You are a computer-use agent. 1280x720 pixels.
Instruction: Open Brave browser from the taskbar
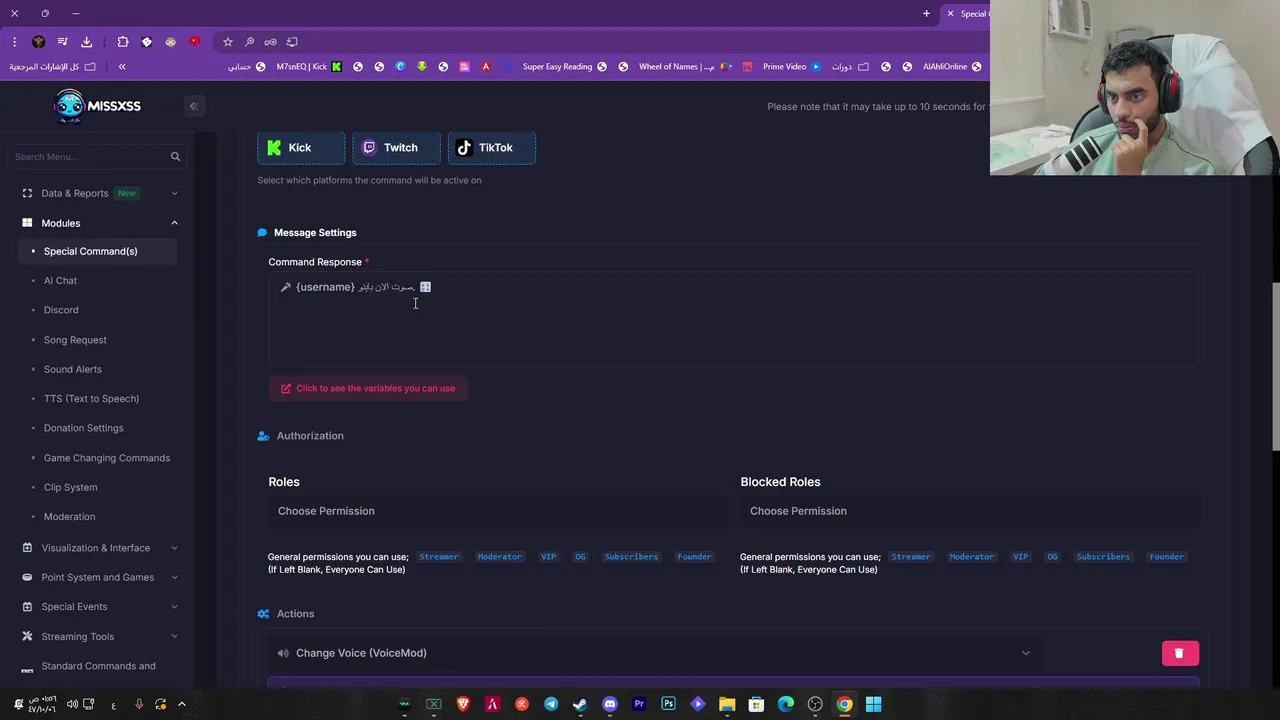click(x=463, y=704)
